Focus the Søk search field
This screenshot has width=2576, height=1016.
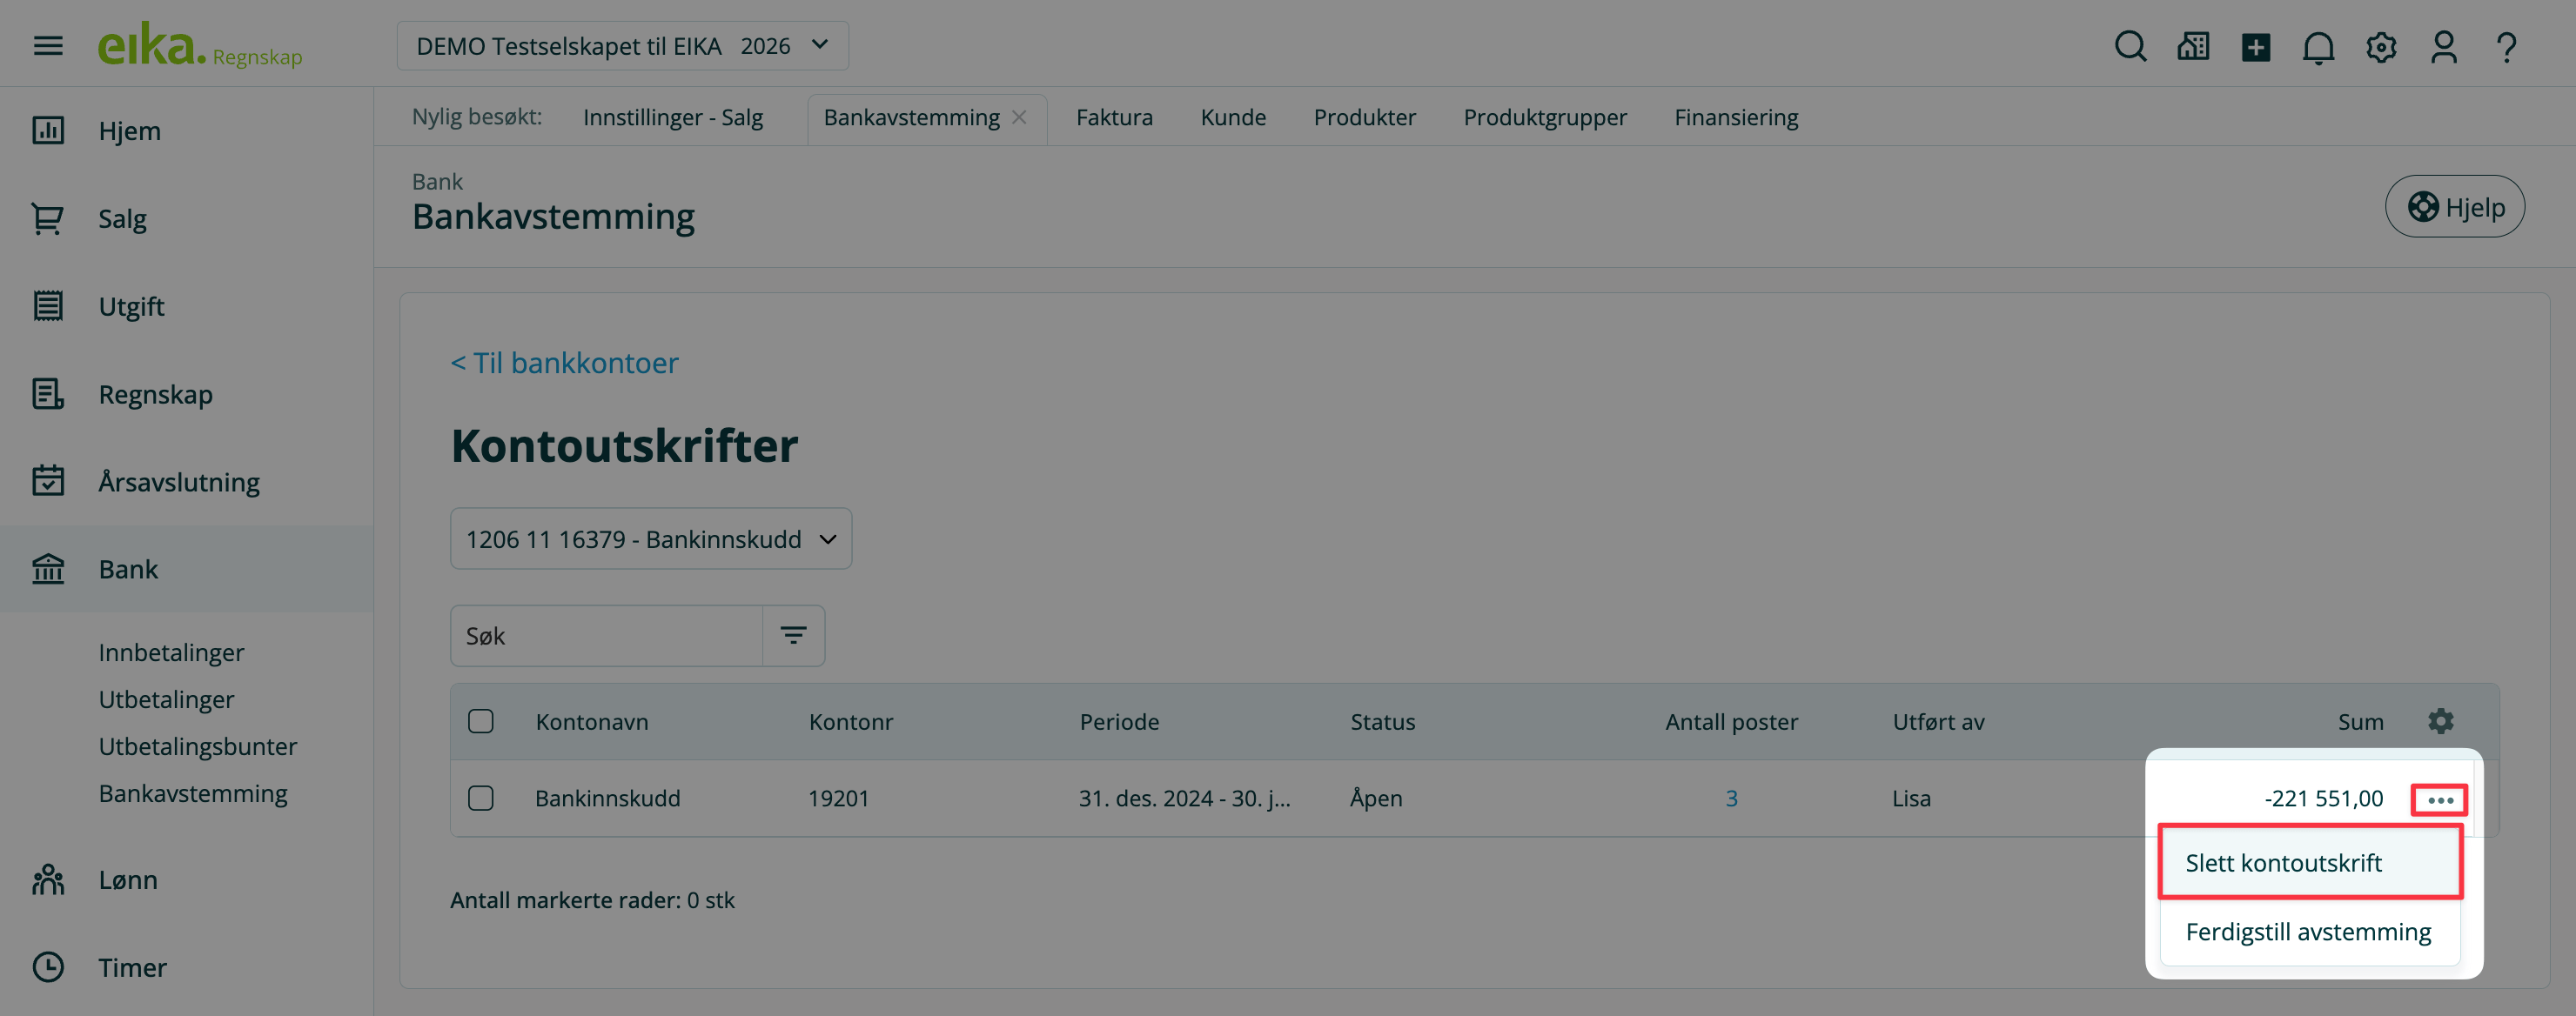(x=606, y=636)
